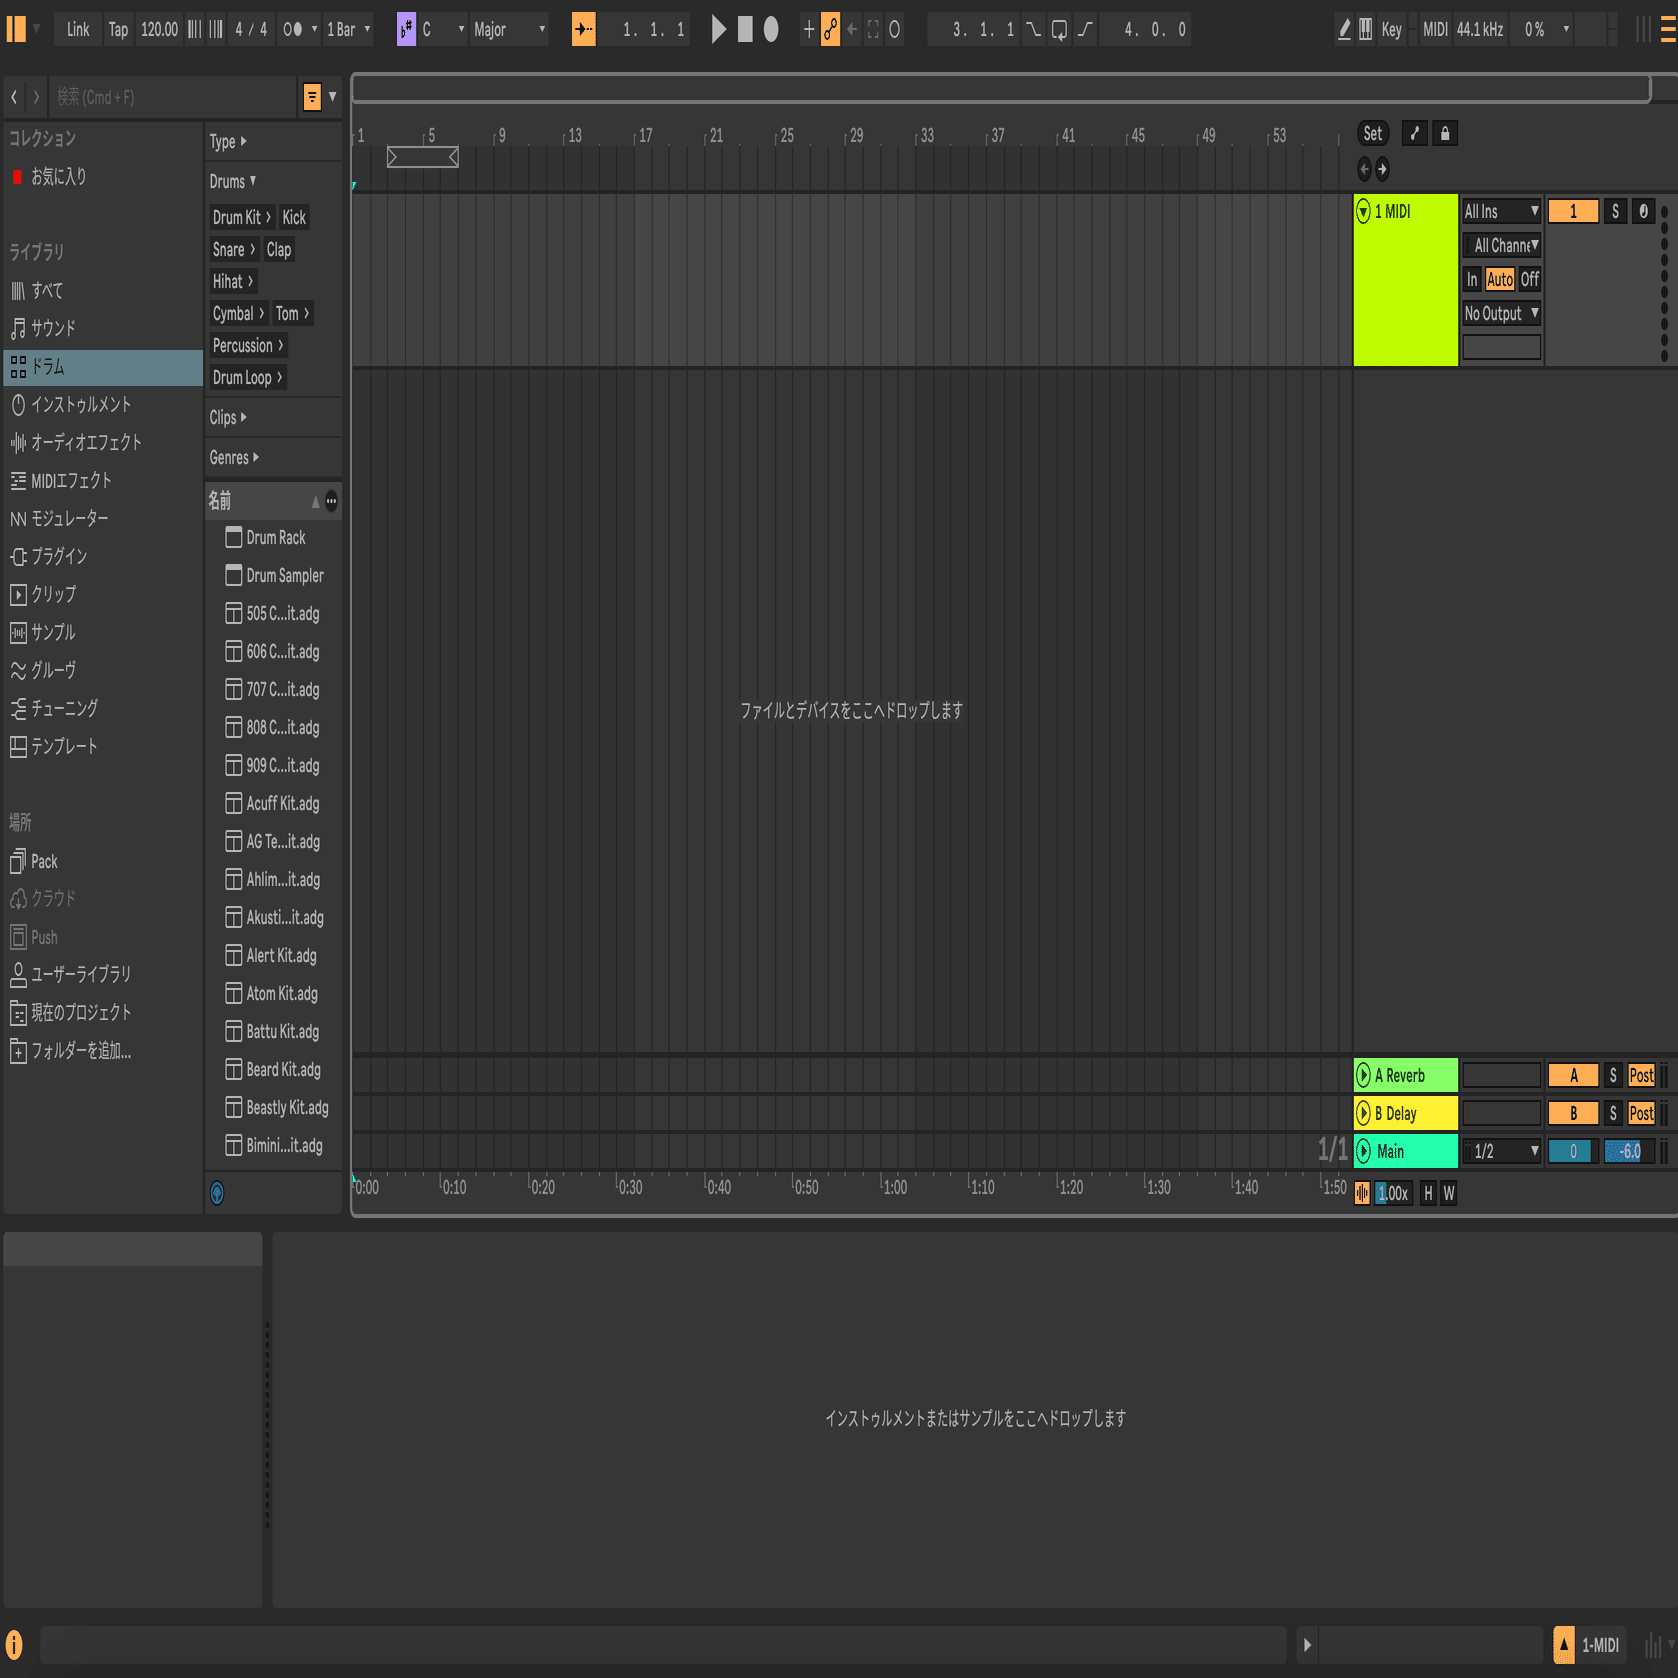The image size is (1678, 1678).
Task: Toggle the computer MIDI keyboard icon
Action: [x=1365, y=30]
